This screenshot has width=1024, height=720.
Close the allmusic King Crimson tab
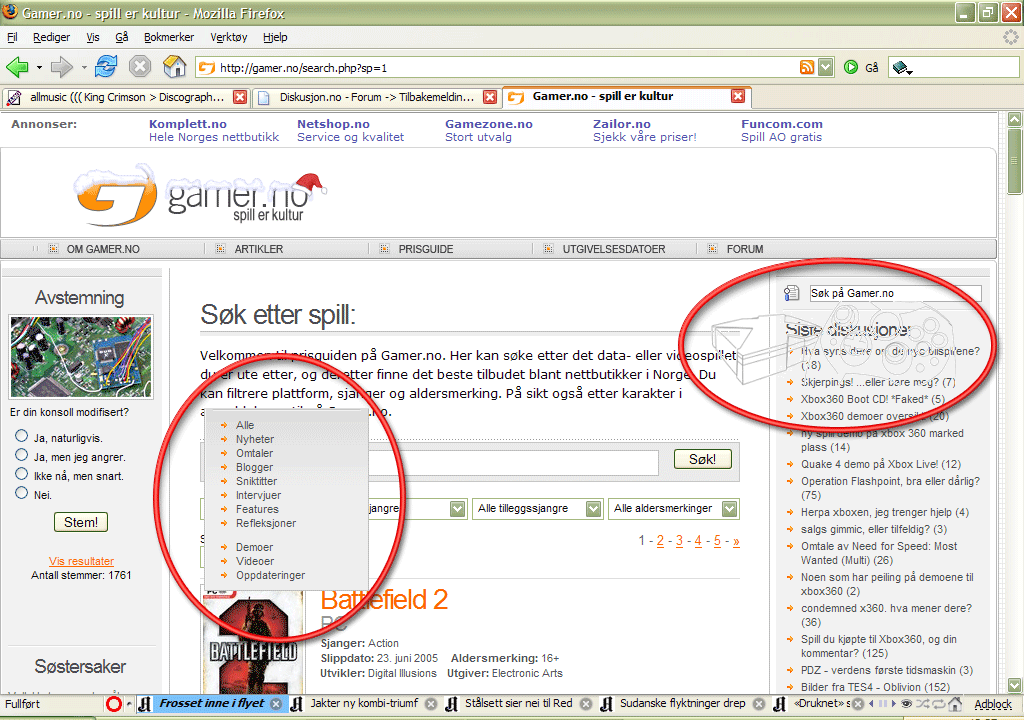click(240, 97)
